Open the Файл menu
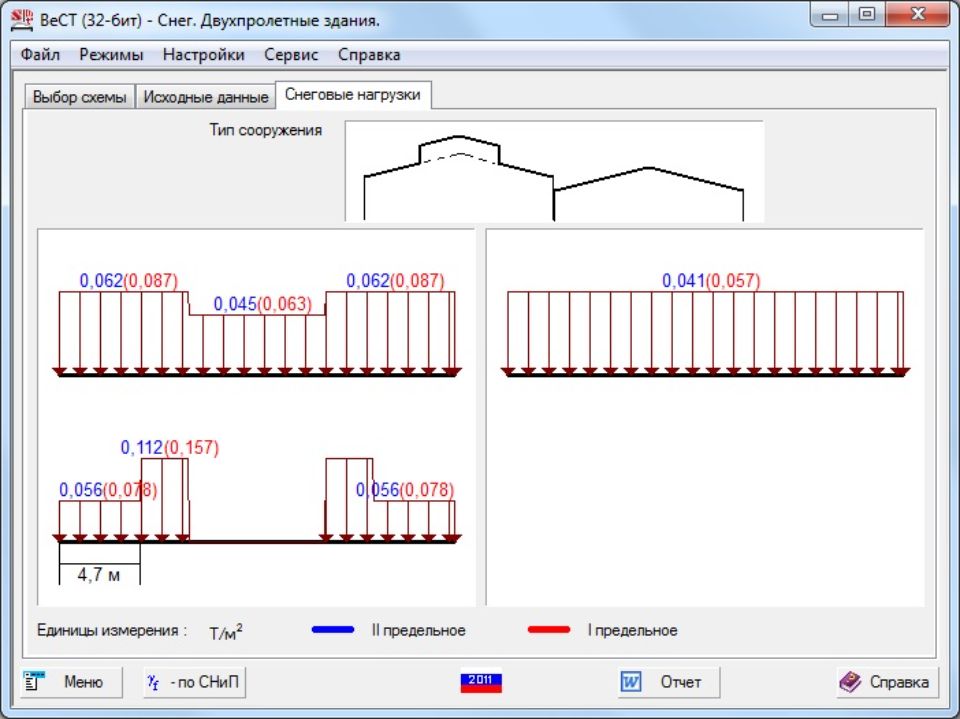960x719 pixels. pyautogui.click(x=40, y=55)
